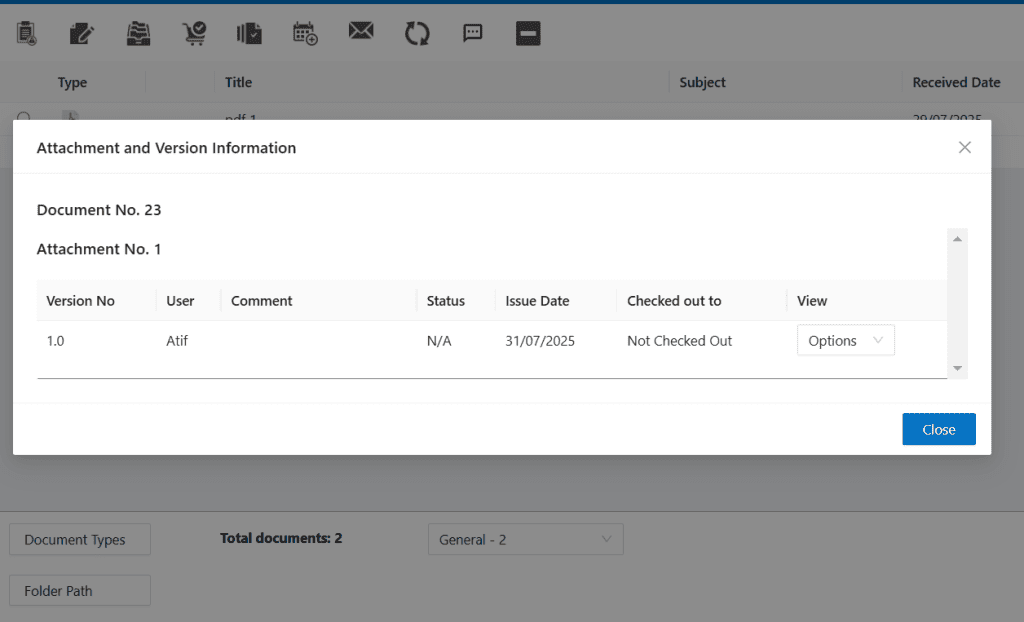Viewport: 1024px width, 622px height.
Task: Click the shopping cart checkmark icon
Action: pos(194,33)
